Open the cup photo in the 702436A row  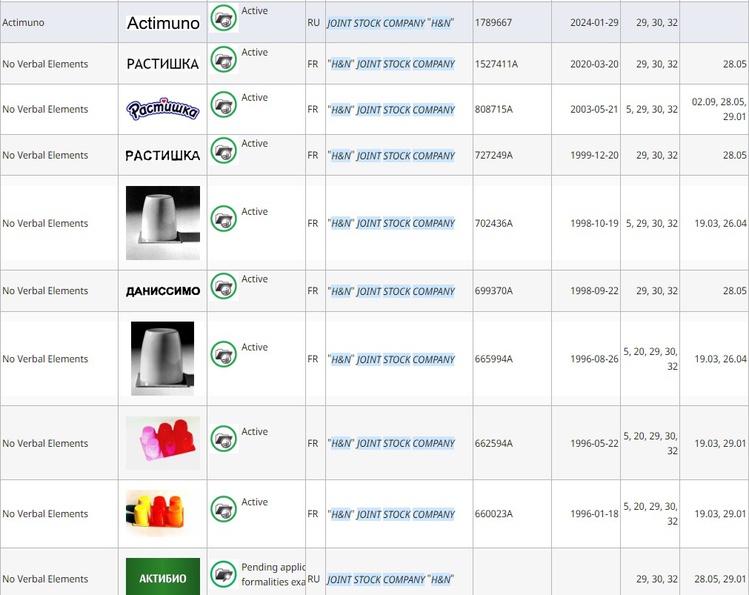coord(163,223)
